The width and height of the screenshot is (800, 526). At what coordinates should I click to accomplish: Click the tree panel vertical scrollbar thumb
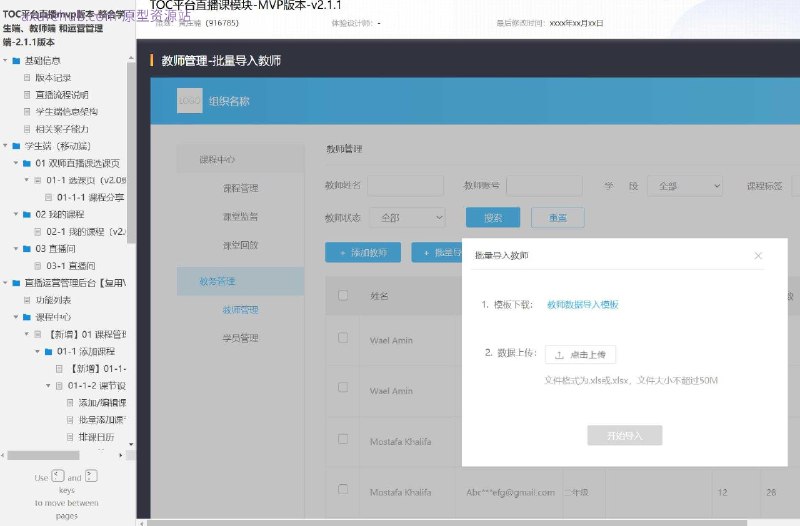(131, 153)
